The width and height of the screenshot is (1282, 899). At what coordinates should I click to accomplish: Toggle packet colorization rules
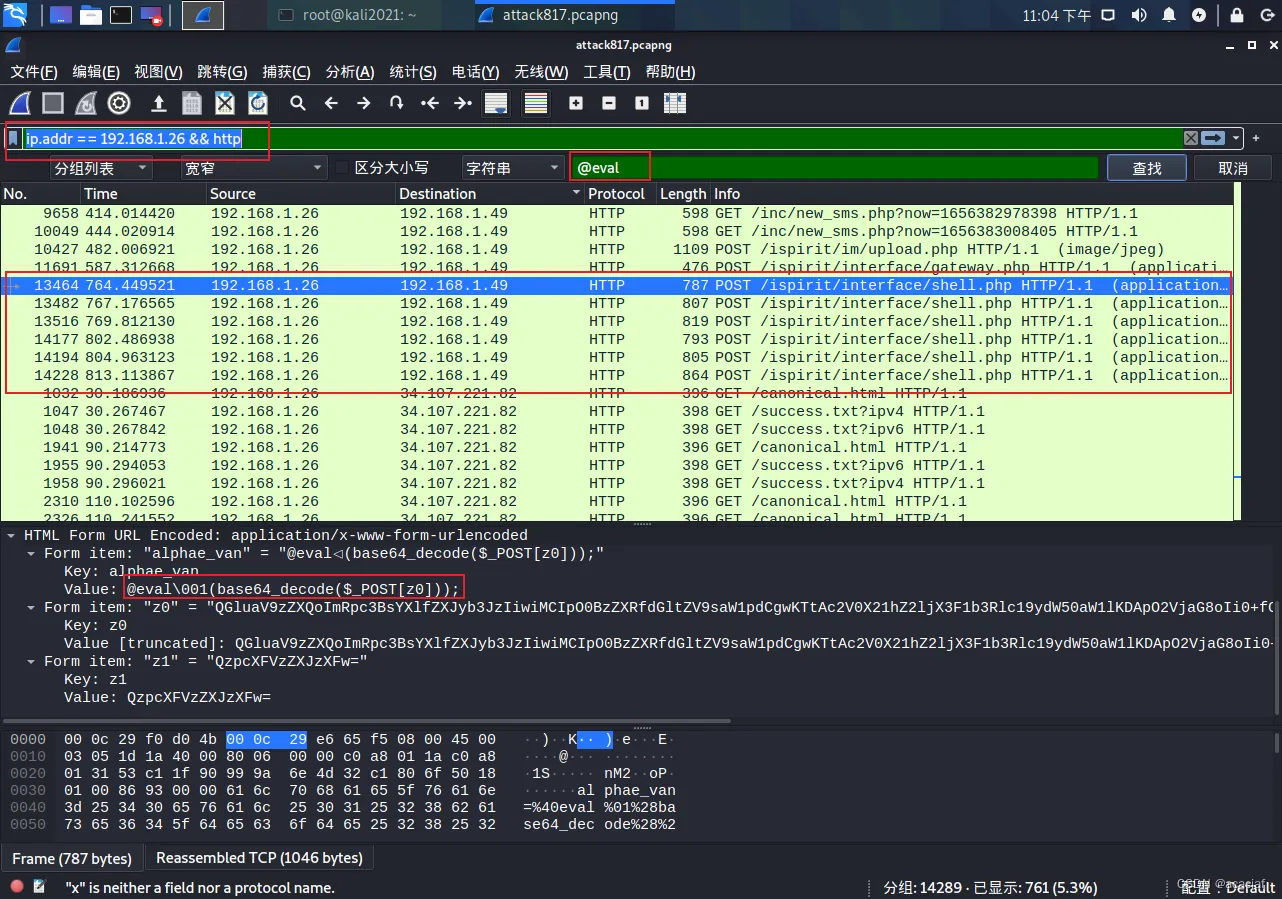click(536, 103)
